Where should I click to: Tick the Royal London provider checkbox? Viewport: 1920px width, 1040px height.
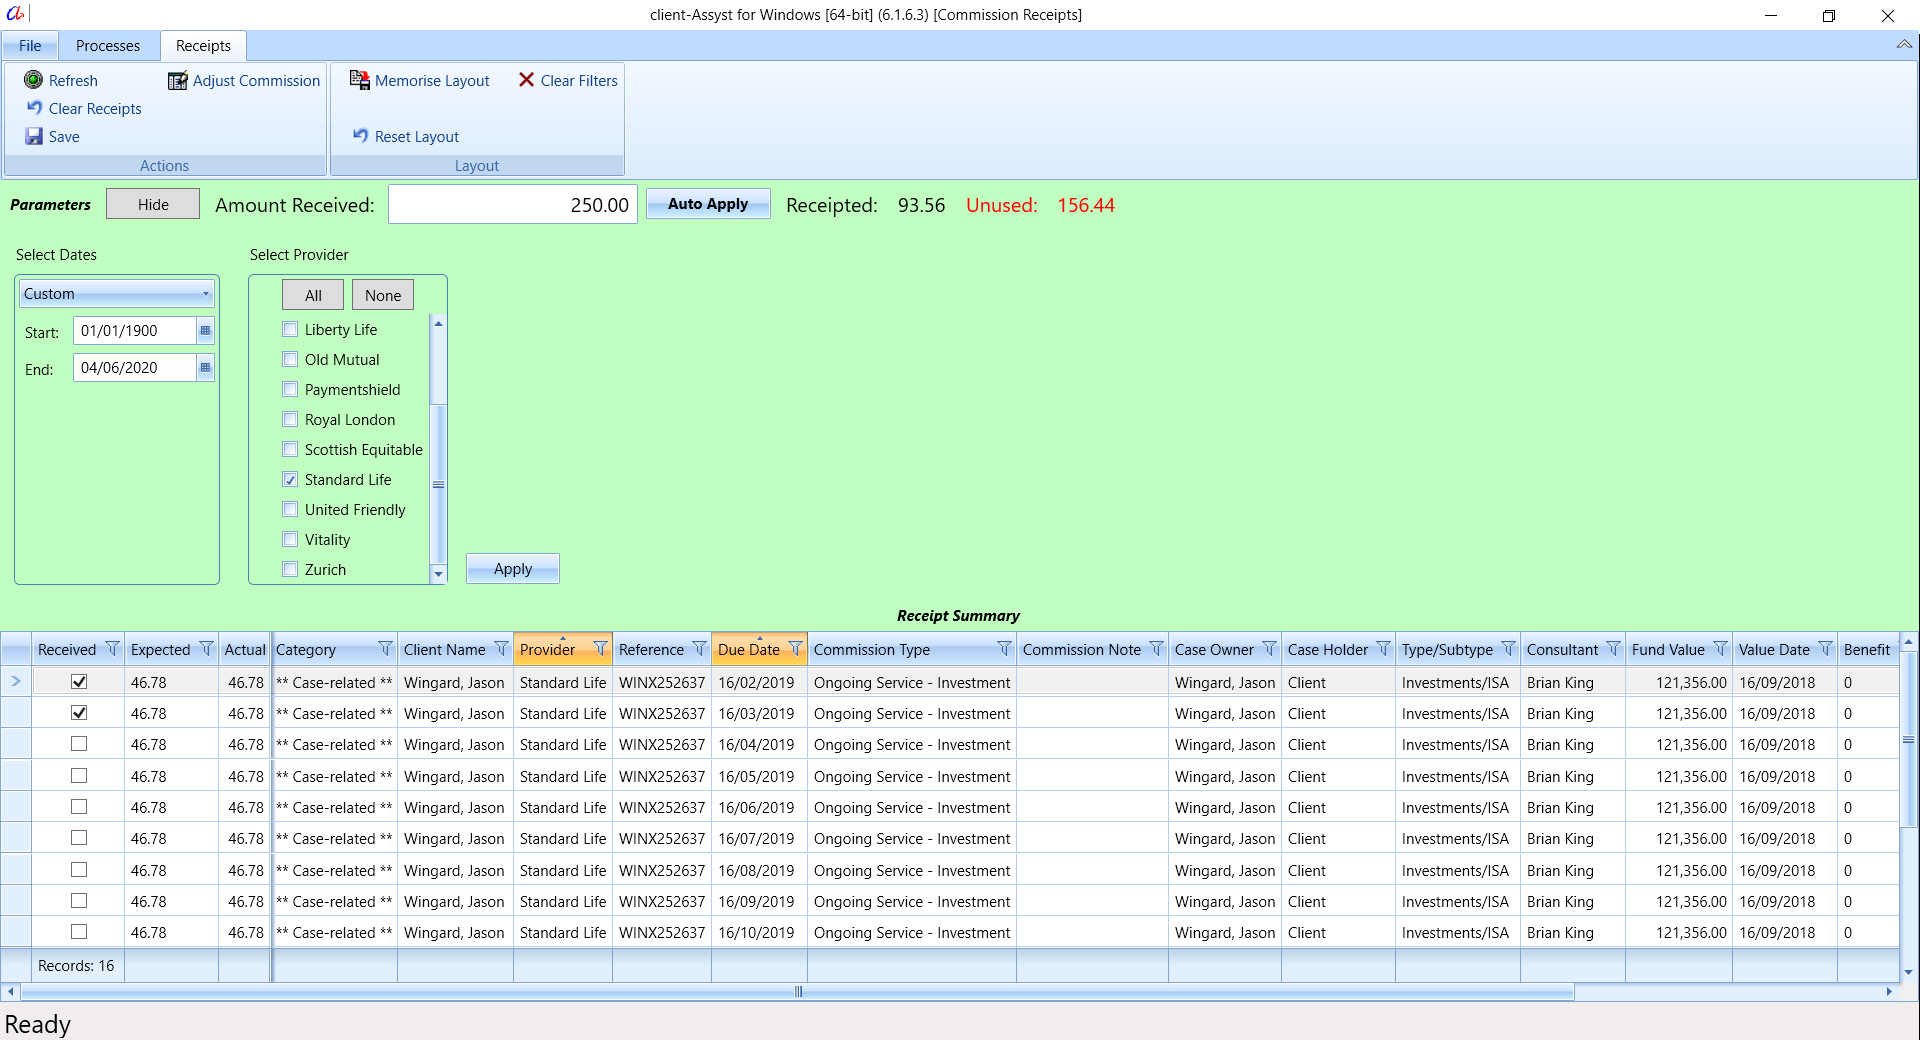290,419
